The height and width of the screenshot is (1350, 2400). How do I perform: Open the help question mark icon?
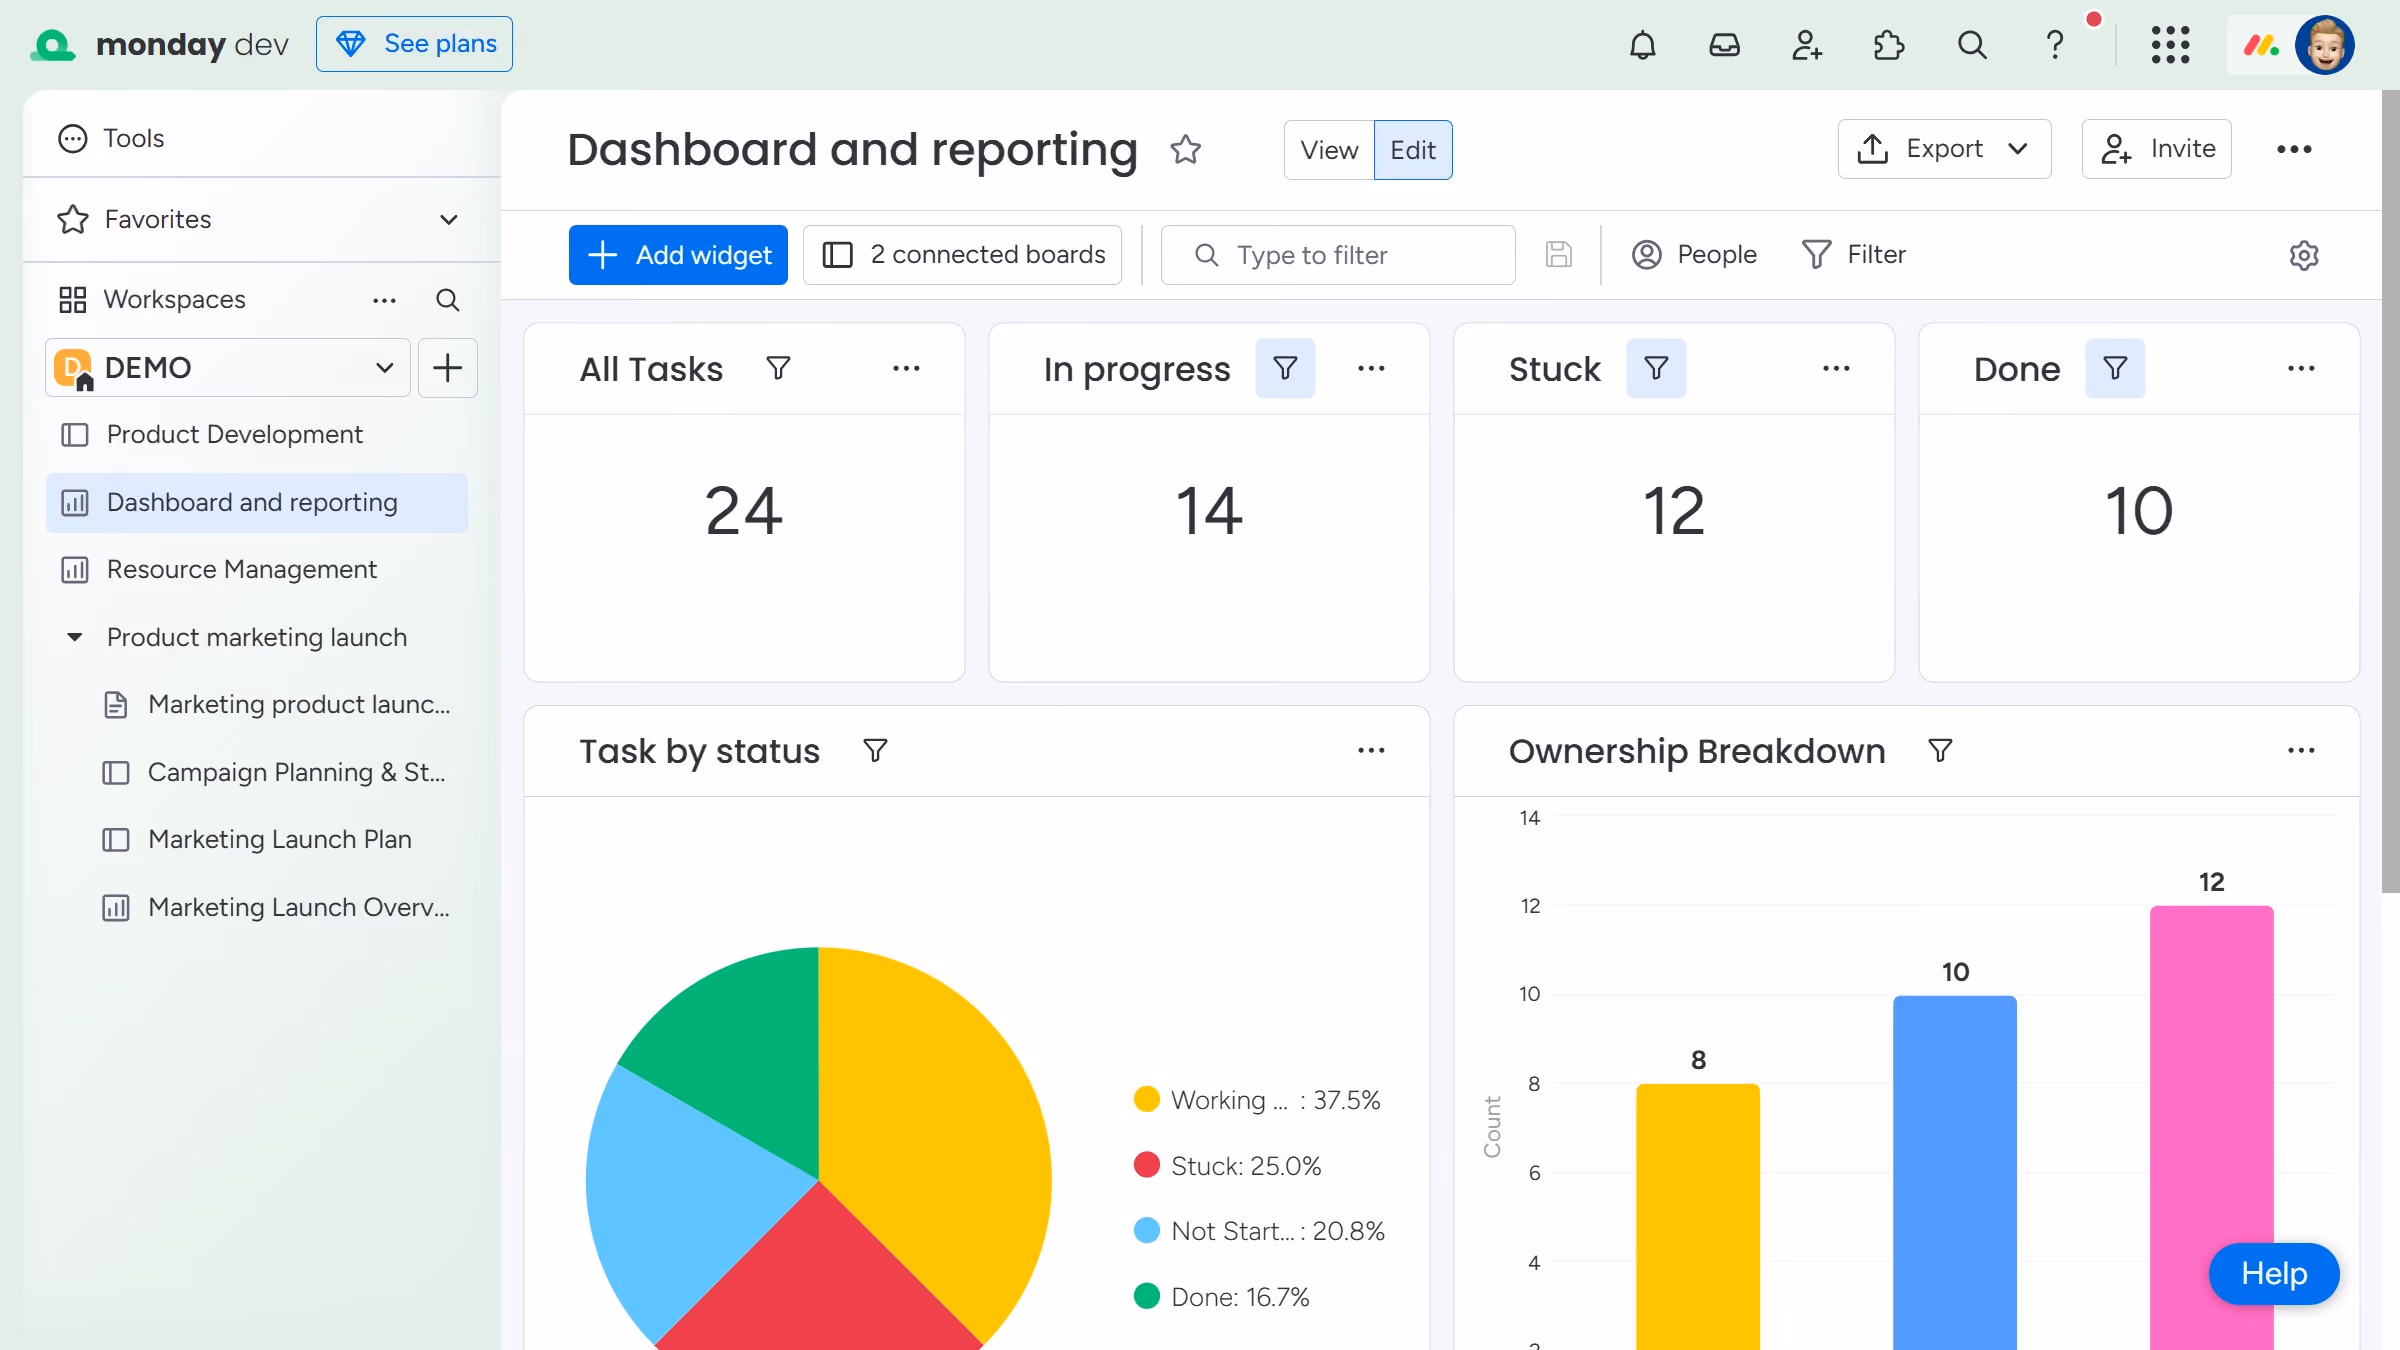pyautogui.click(x=2054, y=45)
